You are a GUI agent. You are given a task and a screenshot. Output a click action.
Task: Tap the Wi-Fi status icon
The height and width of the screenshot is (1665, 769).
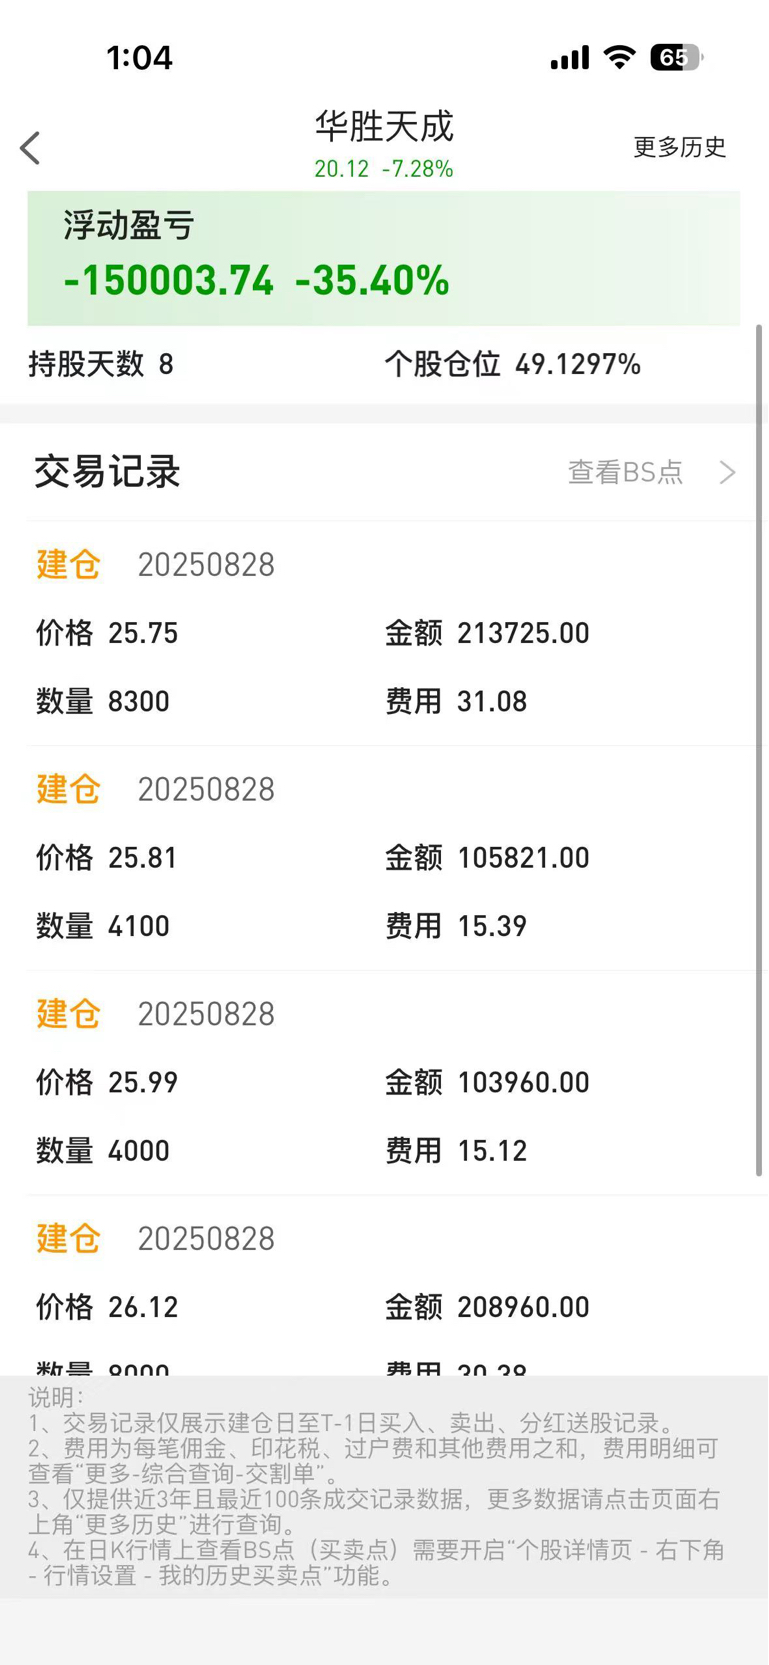coord(620,57)
